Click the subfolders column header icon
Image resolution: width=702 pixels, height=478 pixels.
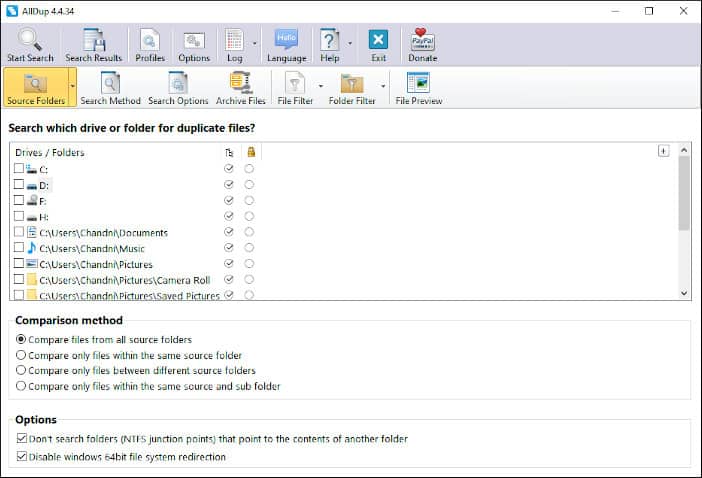tap(229, 153)
